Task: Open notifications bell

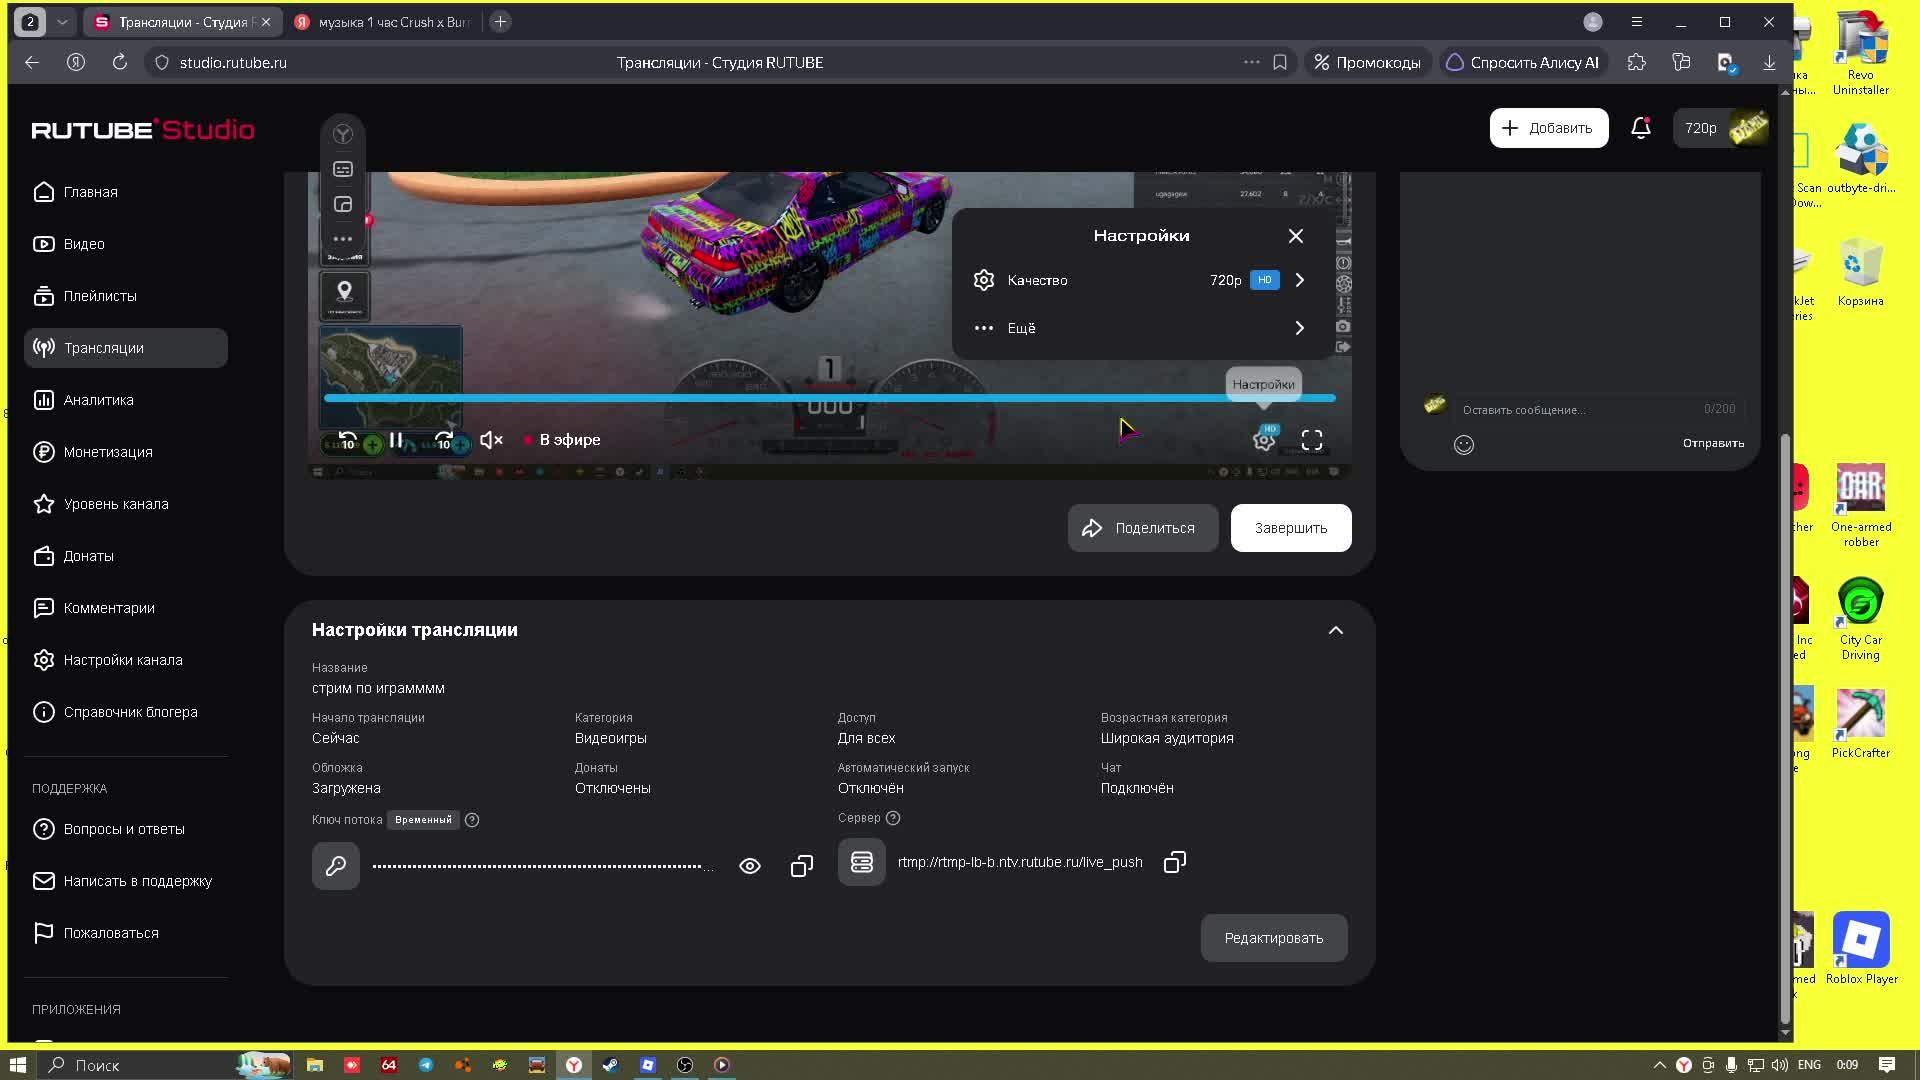Action: [x=1641, y=128]
